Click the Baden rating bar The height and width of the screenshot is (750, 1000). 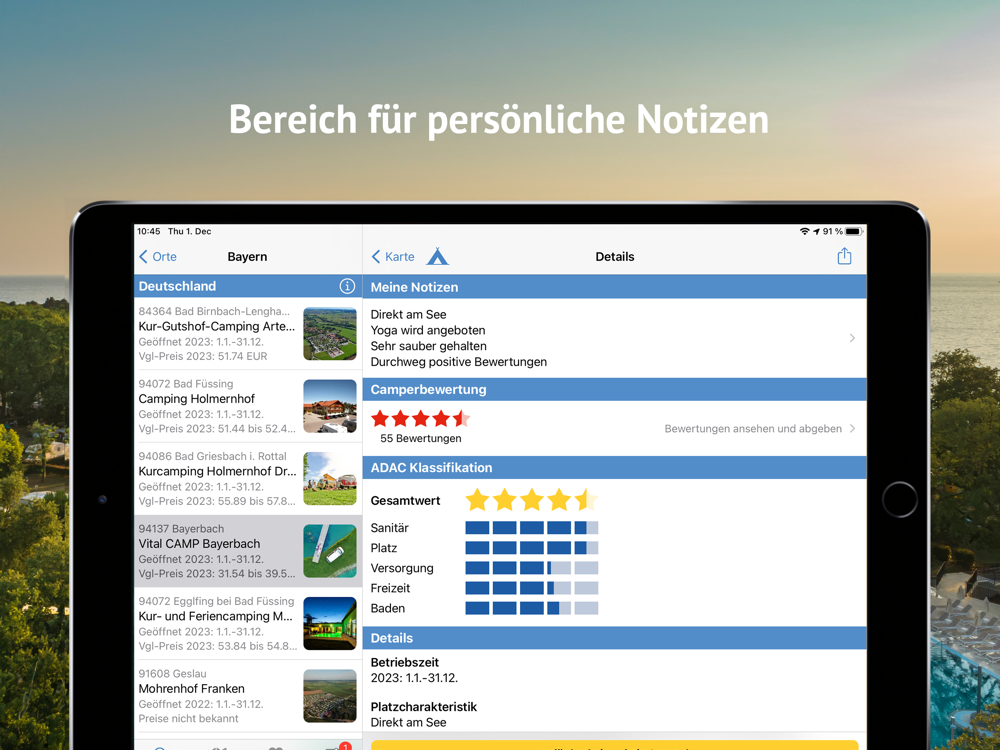click(531, 608)
